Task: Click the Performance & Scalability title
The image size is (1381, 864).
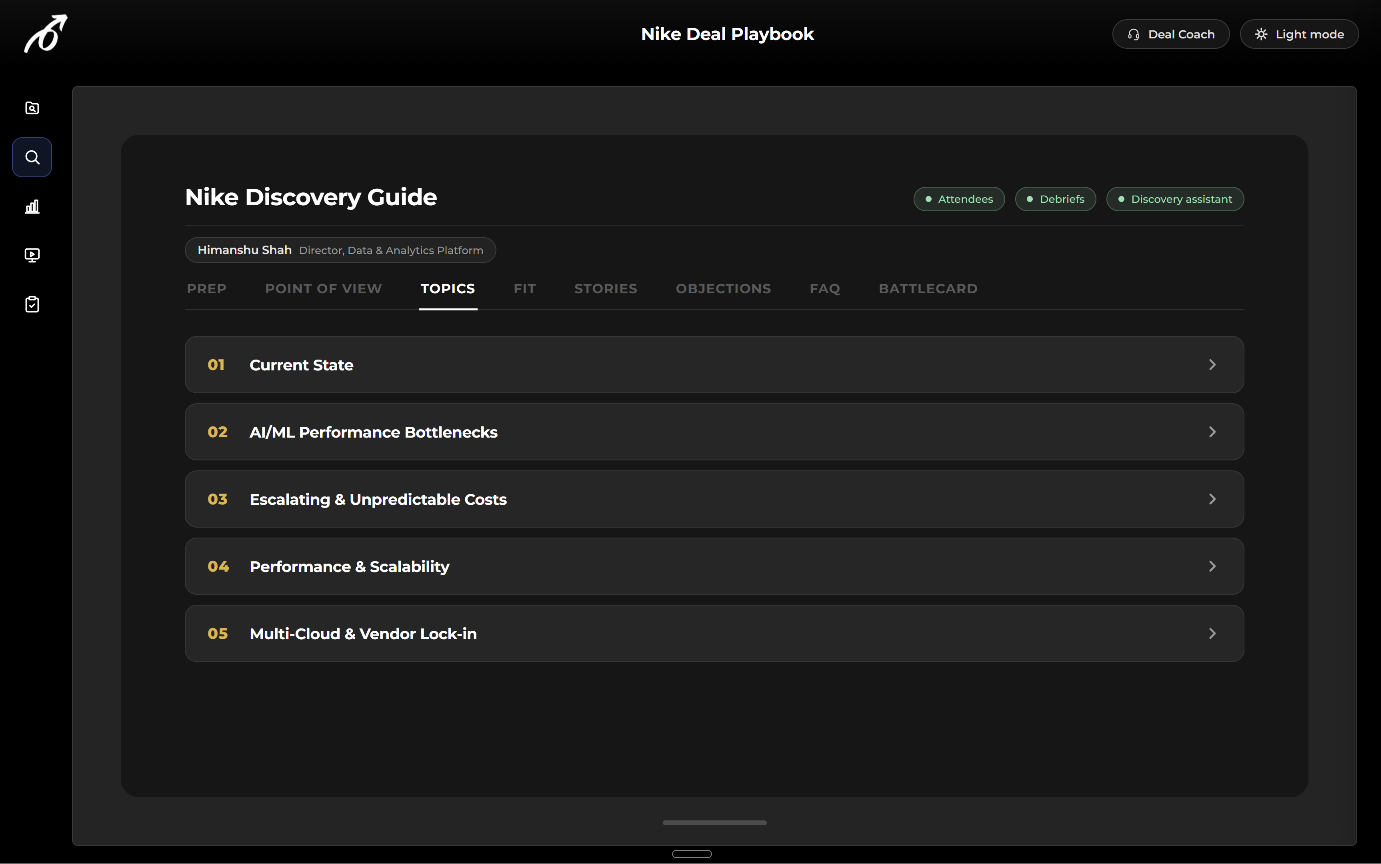Action: (x=349, y=566)
